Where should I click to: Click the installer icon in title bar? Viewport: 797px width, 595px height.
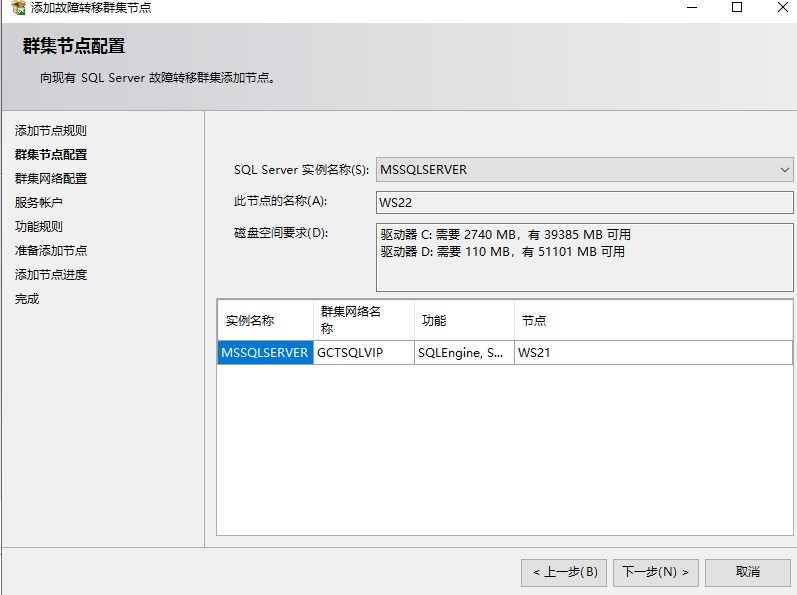[18, 8]
